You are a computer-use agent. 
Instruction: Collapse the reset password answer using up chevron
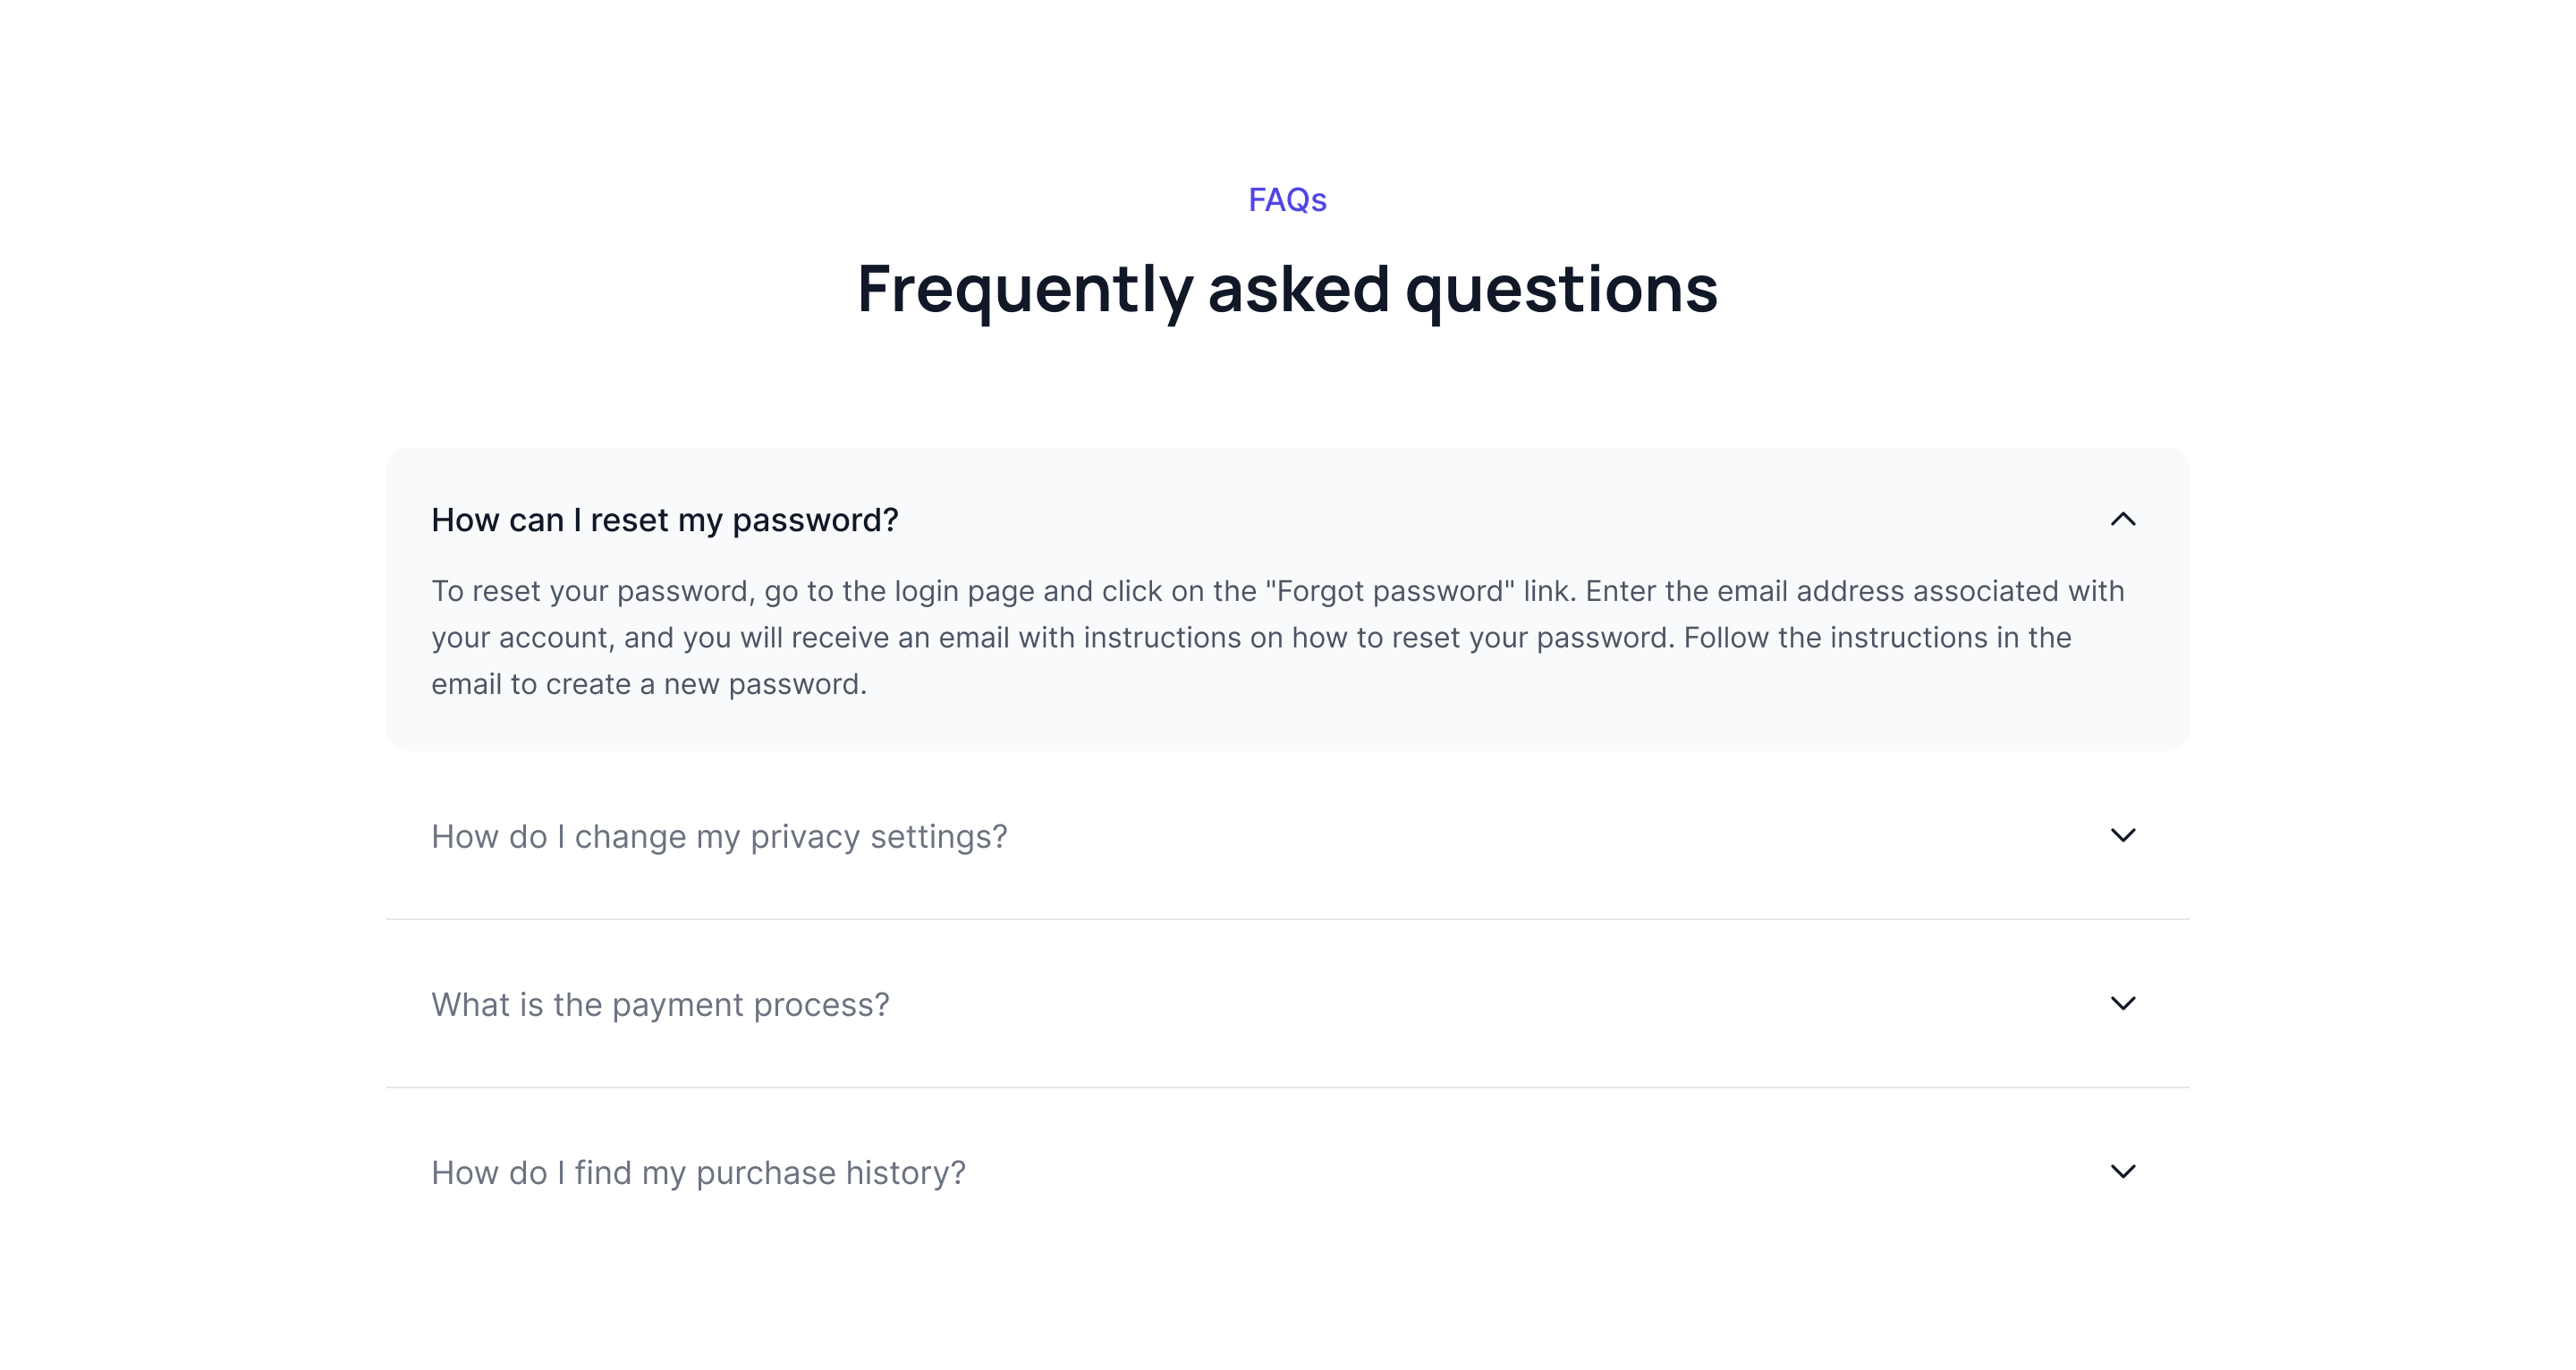pos(2122,519)
